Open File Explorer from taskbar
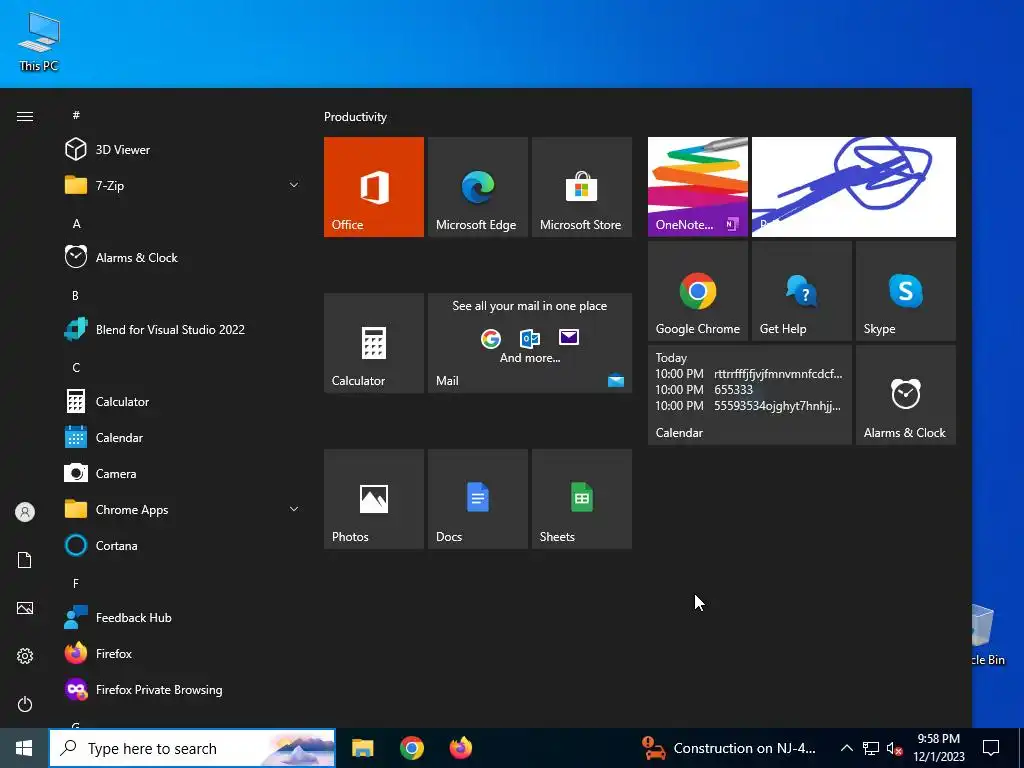 tap(362, 748)
